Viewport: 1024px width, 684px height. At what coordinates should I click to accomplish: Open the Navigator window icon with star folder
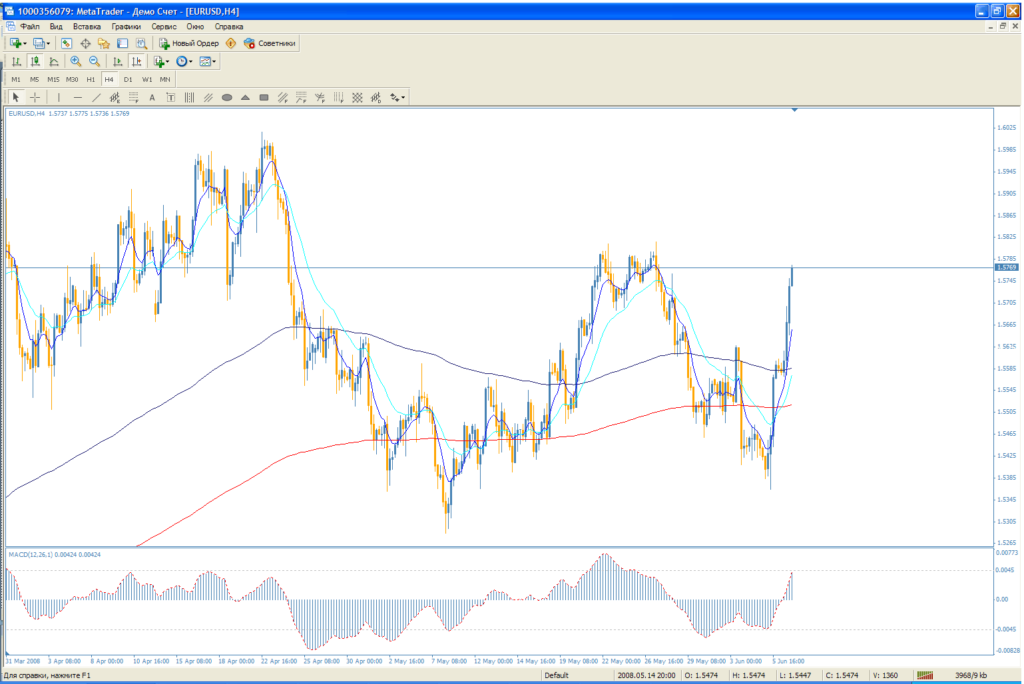click(x=103, y=44)
